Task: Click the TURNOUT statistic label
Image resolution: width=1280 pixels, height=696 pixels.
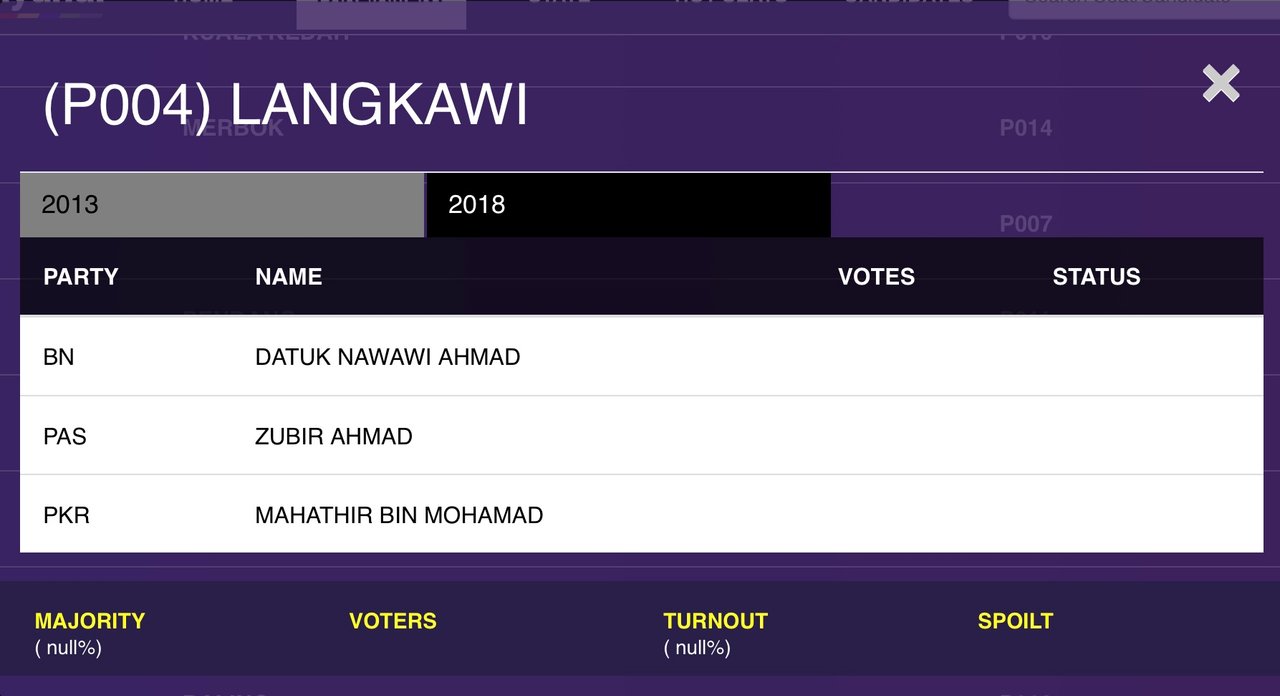Action: [x=715, y=621]
